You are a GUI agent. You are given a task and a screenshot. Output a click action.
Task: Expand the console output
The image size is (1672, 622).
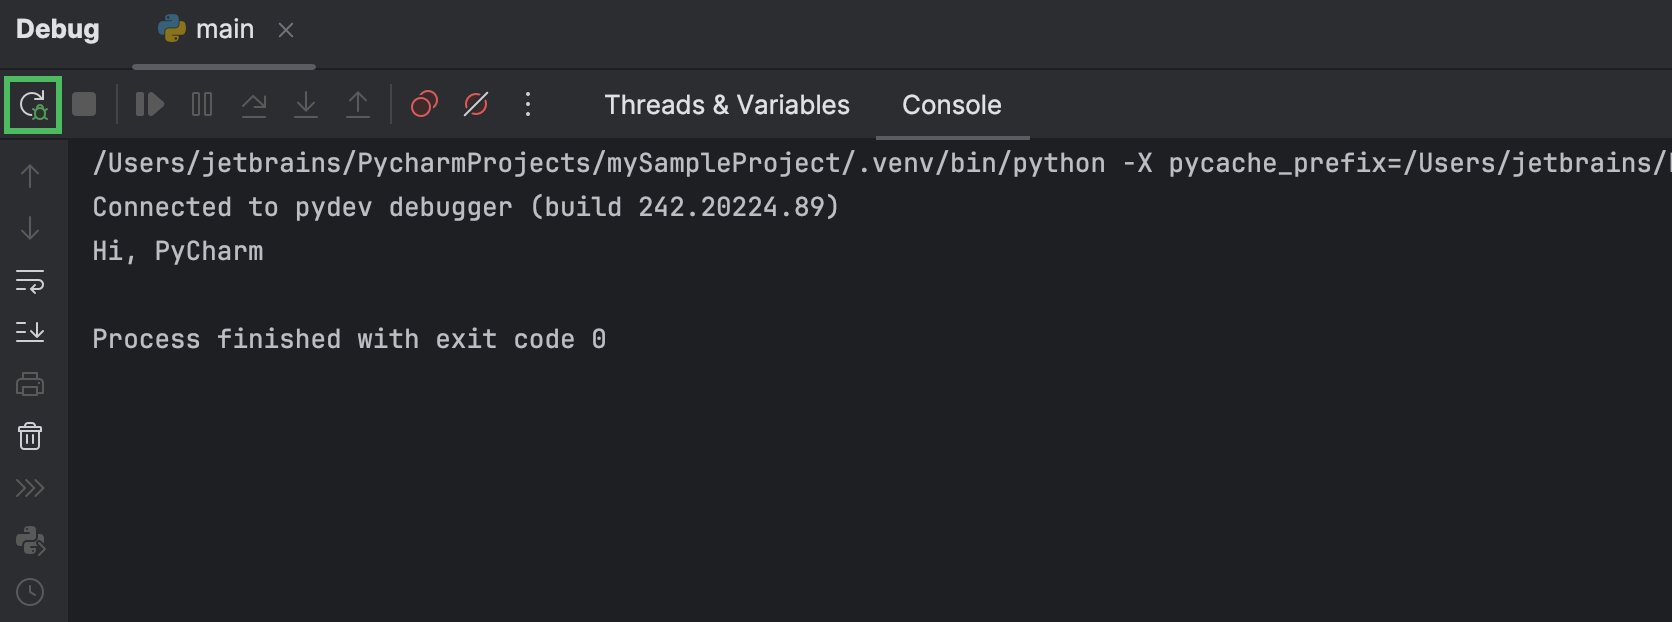(x=31, y=488)
